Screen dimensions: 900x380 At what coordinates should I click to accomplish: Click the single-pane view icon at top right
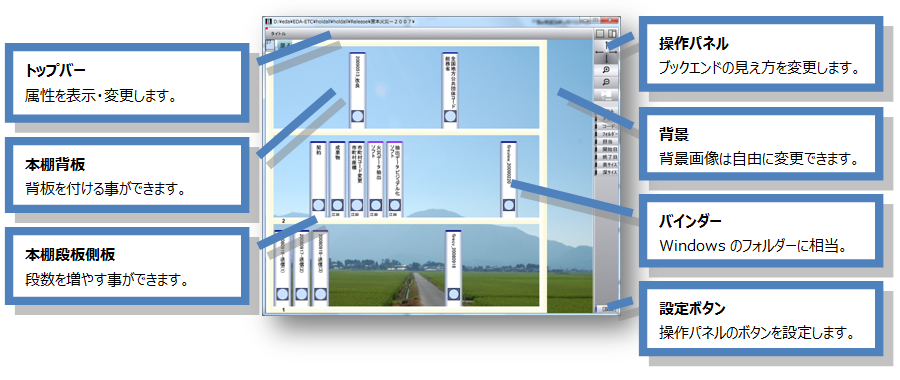pos(600,34)
